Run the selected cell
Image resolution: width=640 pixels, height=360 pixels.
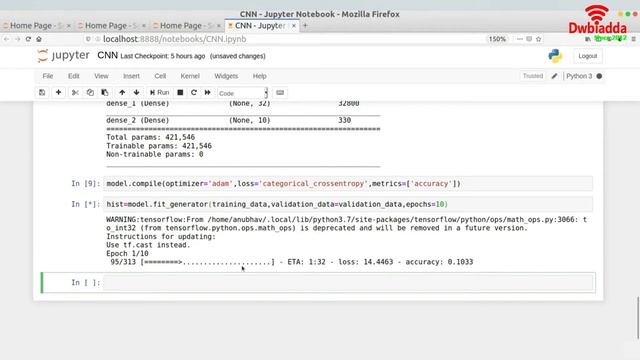160,93
